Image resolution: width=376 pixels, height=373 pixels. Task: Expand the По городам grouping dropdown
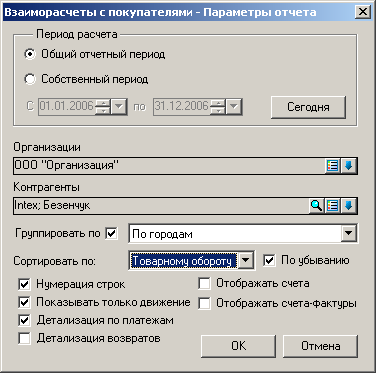(348, 233)
